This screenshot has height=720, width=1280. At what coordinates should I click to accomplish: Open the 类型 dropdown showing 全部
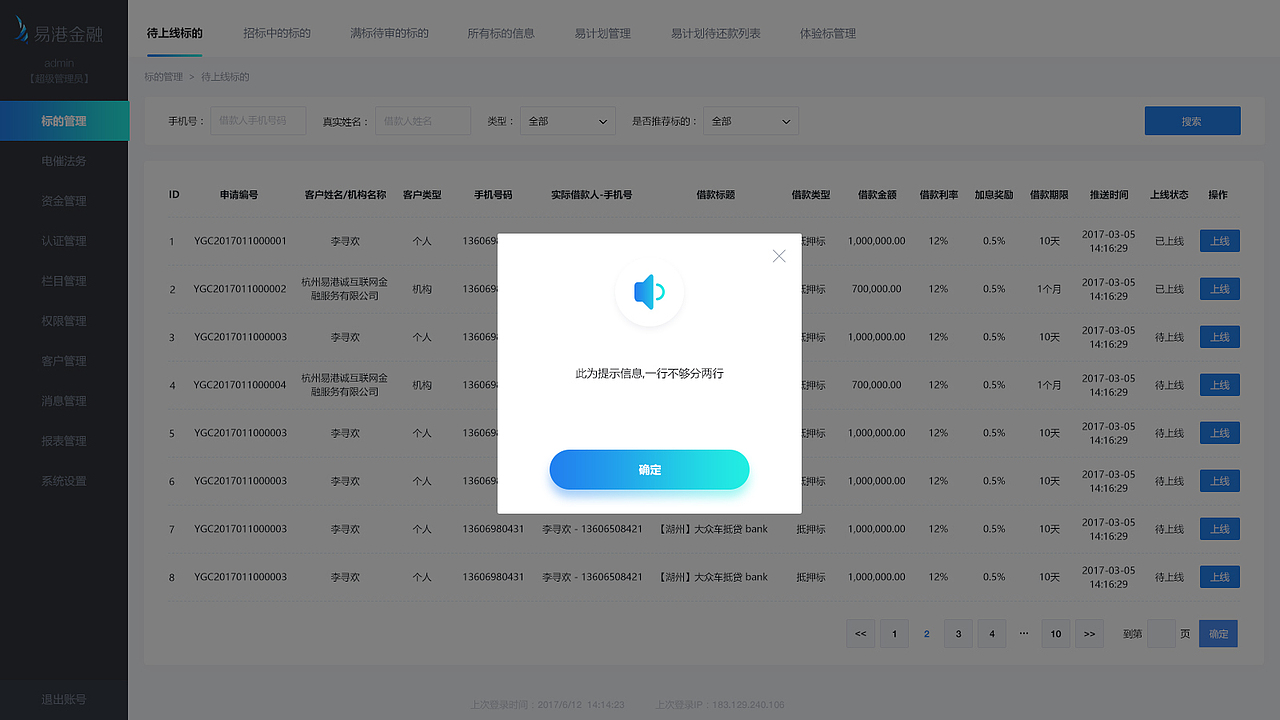(567, 120)
